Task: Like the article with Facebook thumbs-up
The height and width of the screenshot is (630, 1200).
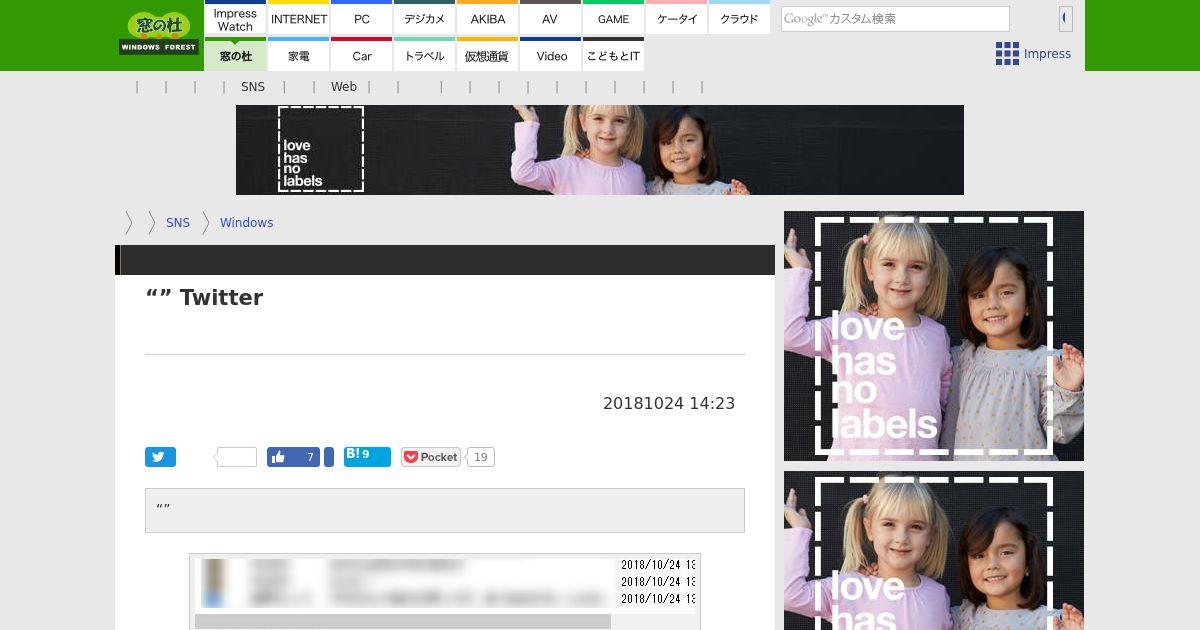Action: click(293, 457)
